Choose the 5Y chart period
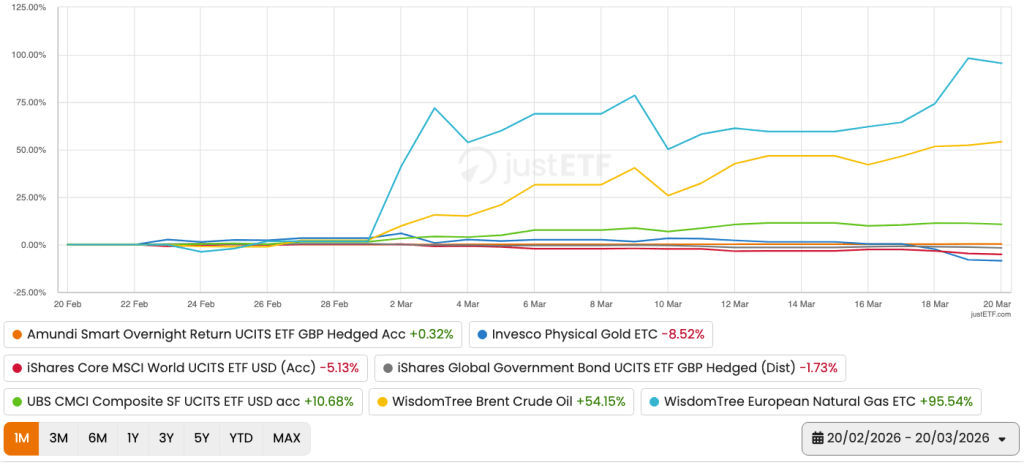 pyautogui.click(x=201, y=439)
